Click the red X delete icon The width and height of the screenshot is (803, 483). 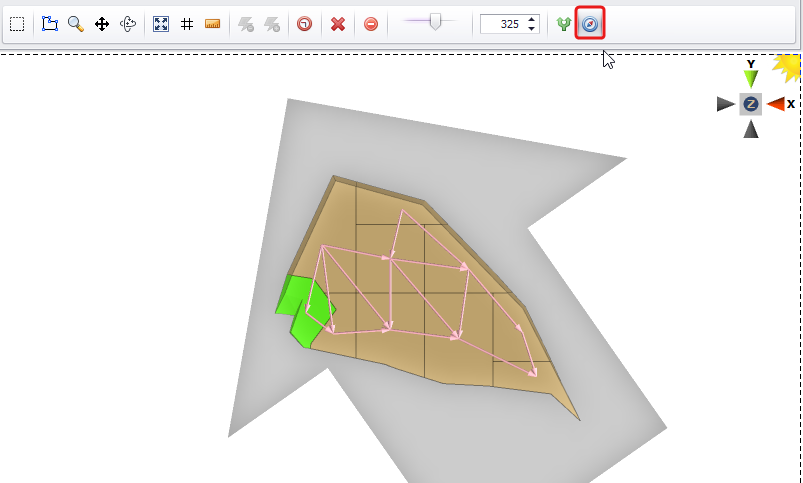coord(338,24)
